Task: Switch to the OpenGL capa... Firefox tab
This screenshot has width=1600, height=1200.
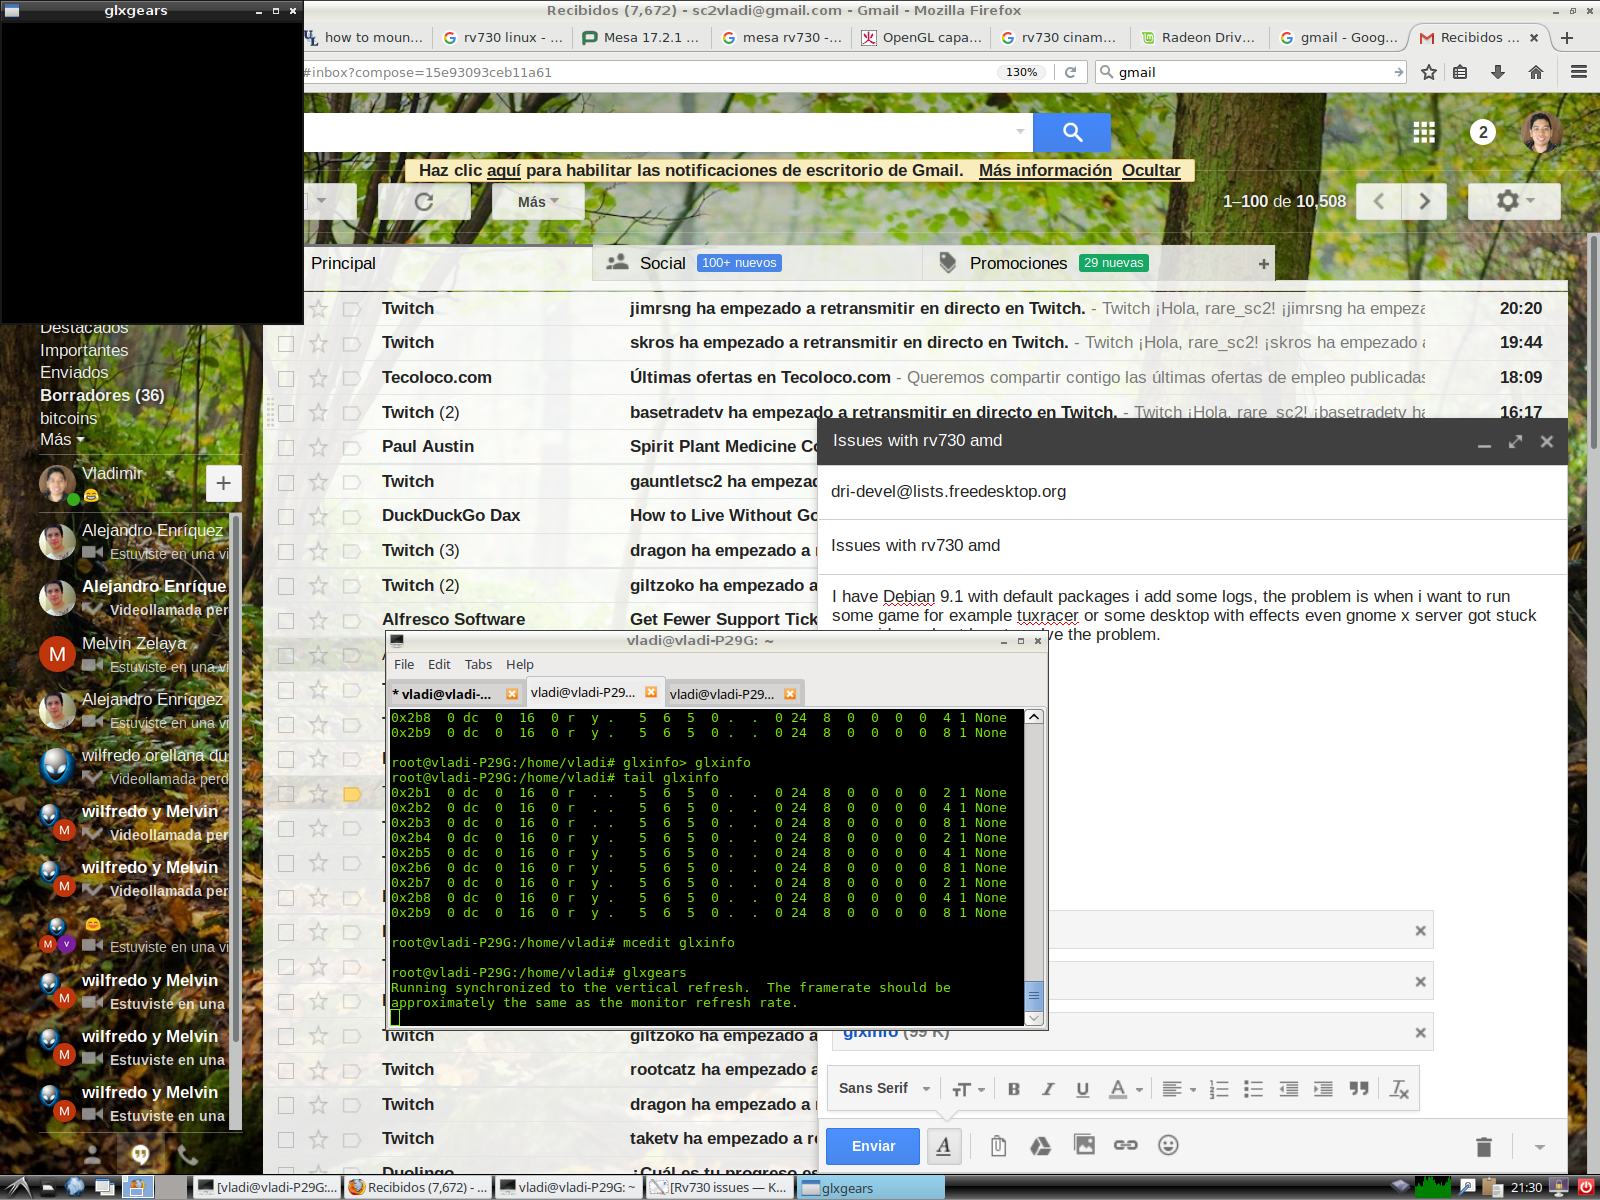Action: pos(920,38)
